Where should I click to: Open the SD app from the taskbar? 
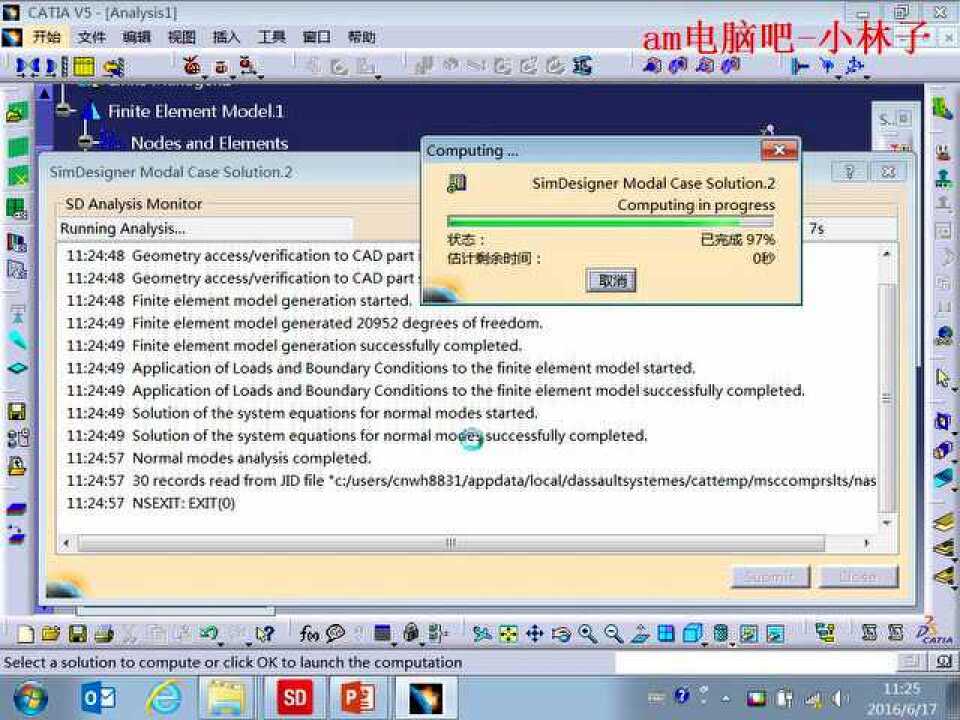coord(294,698)
